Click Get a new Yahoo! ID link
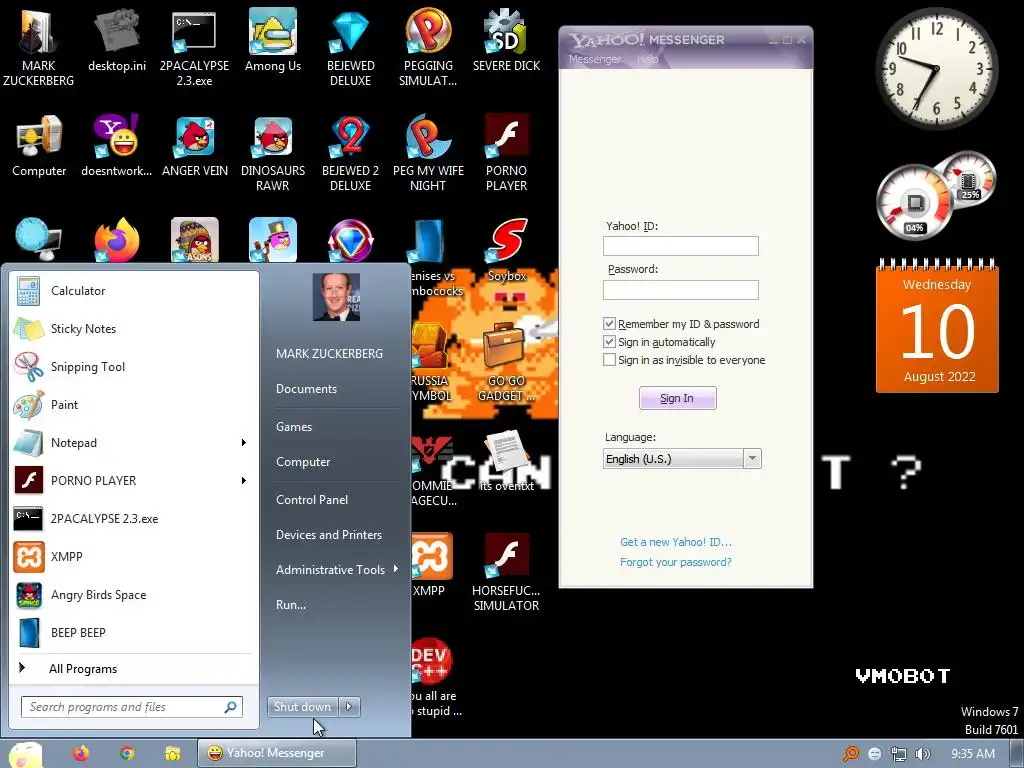Image resolution: width=1024 pixels, height=768 pixels. 676,542
